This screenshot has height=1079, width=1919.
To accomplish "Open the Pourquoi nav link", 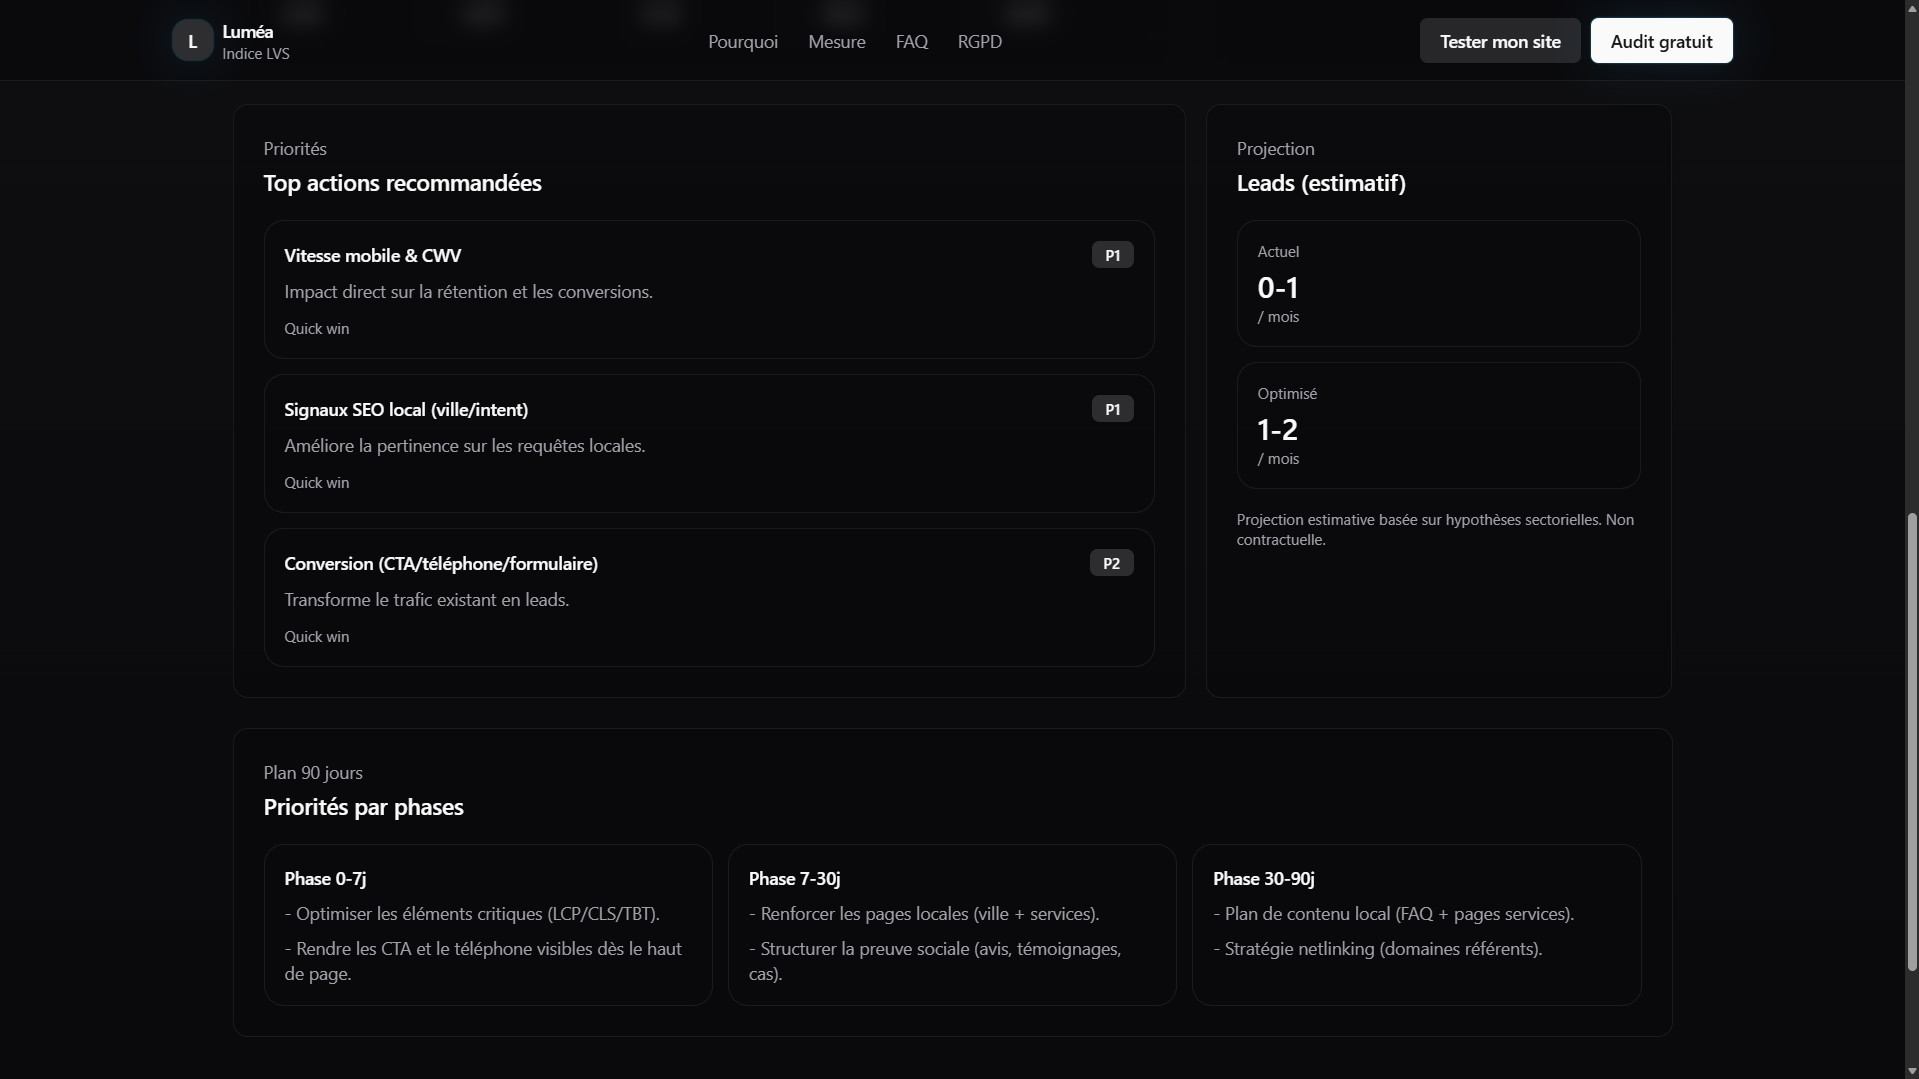I will pos(742,41).
